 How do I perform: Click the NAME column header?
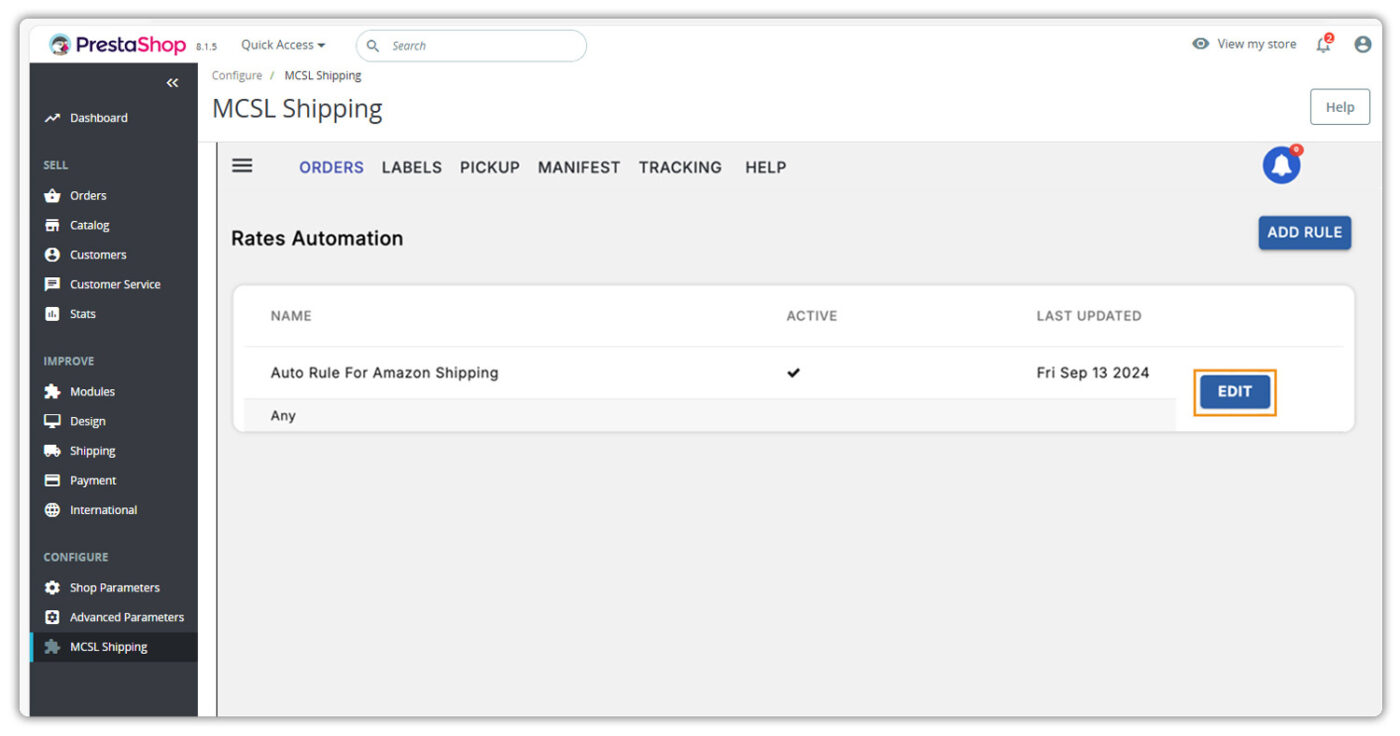[291, 316]
